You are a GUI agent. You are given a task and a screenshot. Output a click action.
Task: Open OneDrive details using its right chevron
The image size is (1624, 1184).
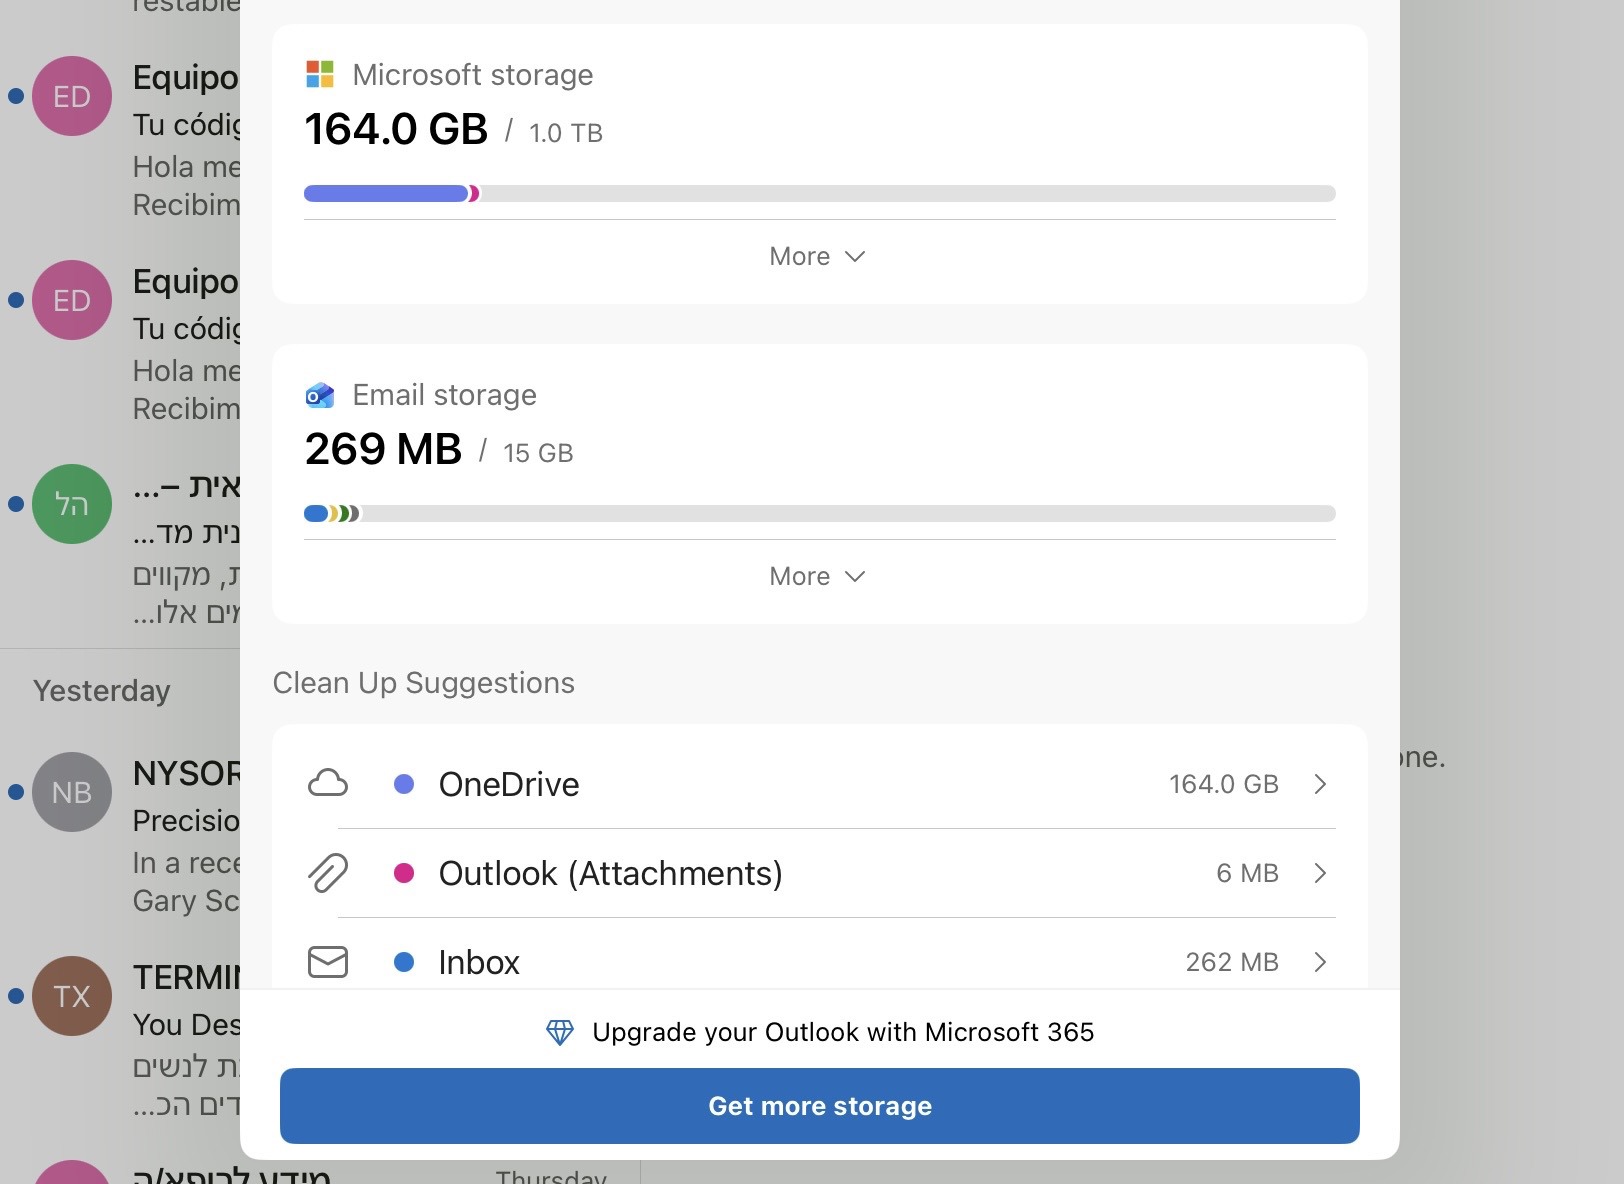pyautogui.click(x=1320, y=784)
